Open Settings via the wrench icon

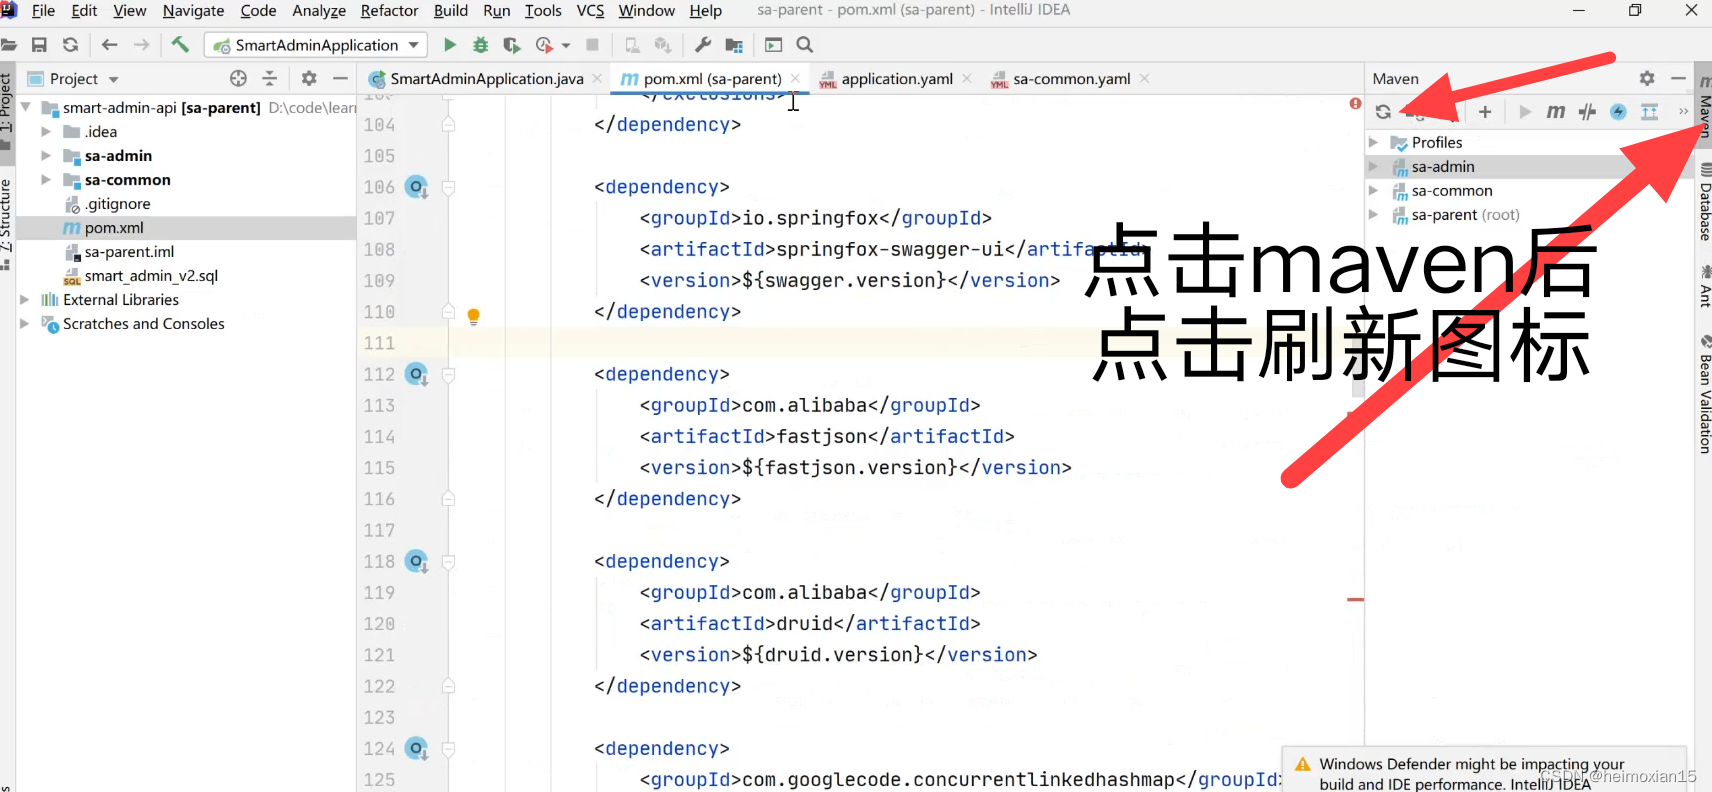tap(703, 45)
